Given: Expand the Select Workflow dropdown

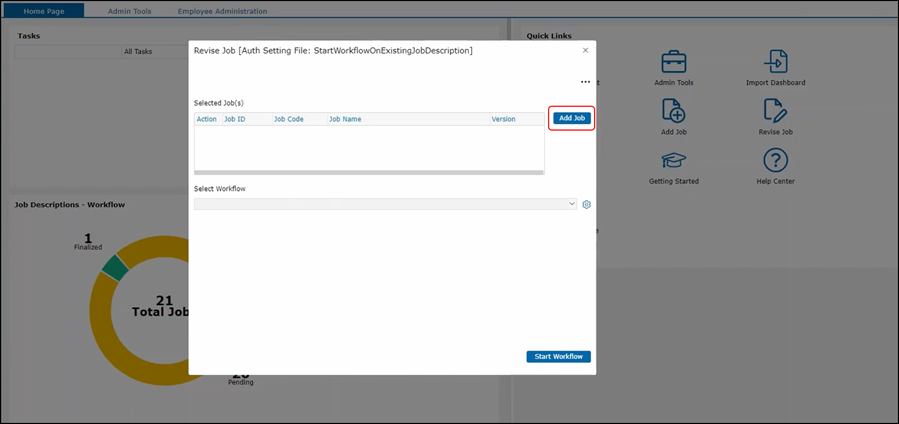Looking at the screenshot, I should [385, 204].
